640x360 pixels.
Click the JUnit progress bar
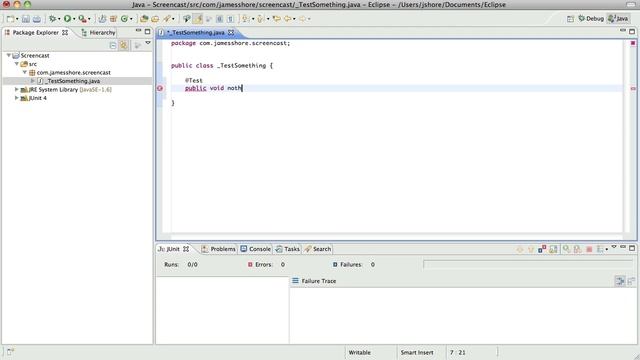tap(529, 264)
